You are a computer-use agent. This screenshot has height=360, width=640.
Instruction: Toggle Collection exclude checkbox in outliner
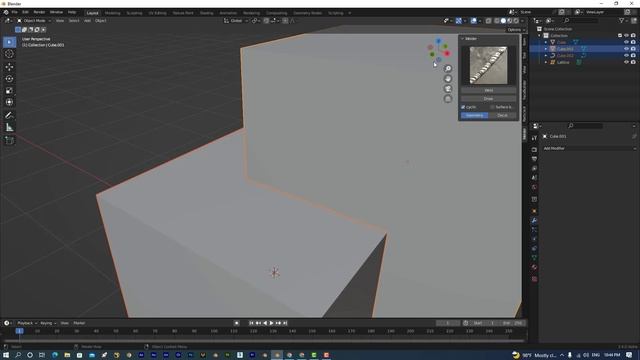620,36
